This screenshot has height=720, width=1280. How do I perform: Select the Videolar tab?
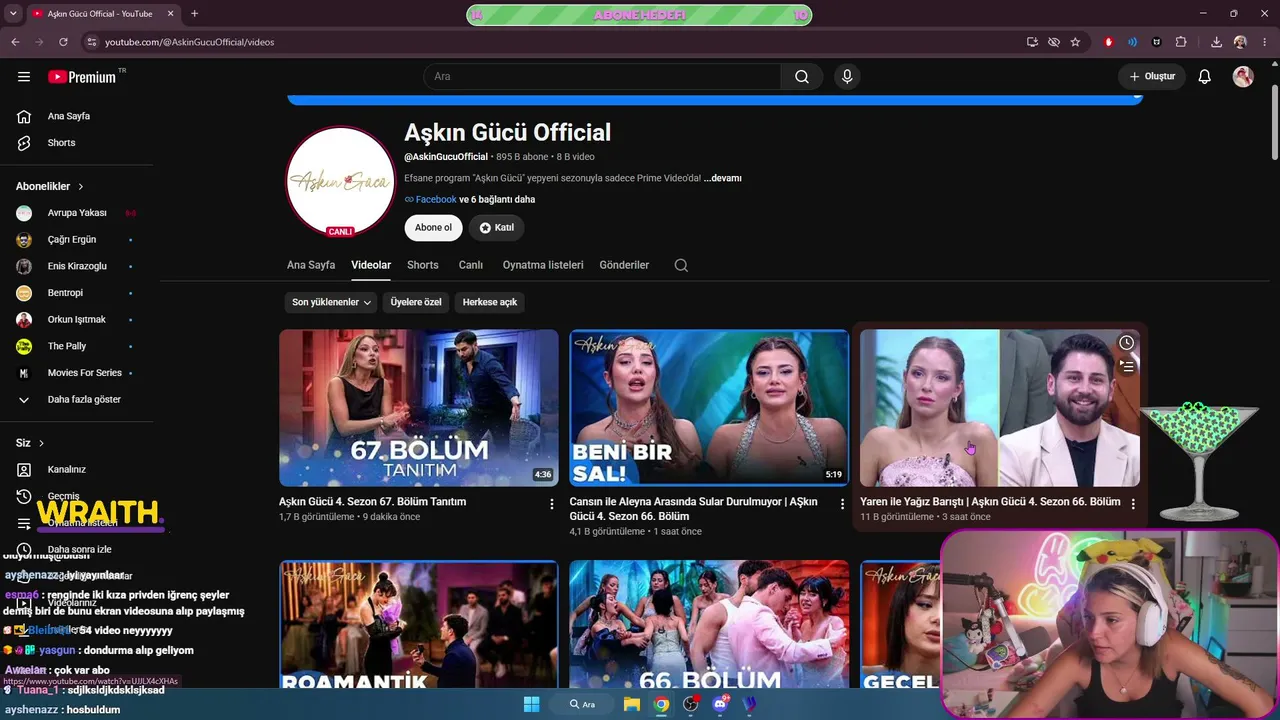371,265
